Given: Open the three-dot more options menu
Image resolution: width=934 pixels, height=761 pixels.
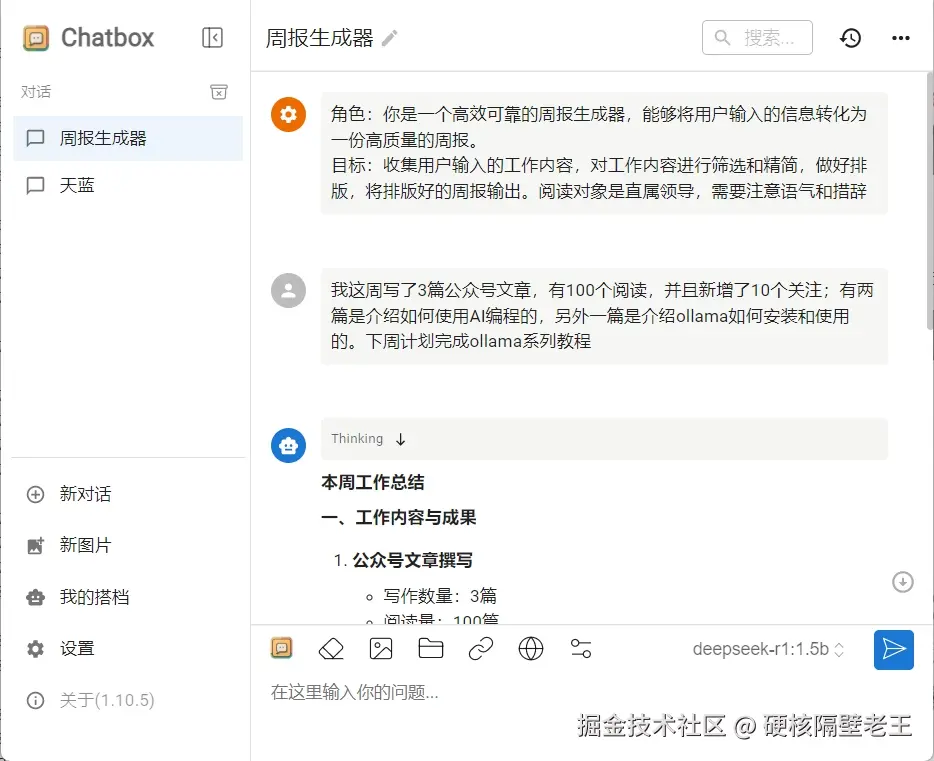Looking at the screenshot, I should (901, 38).
